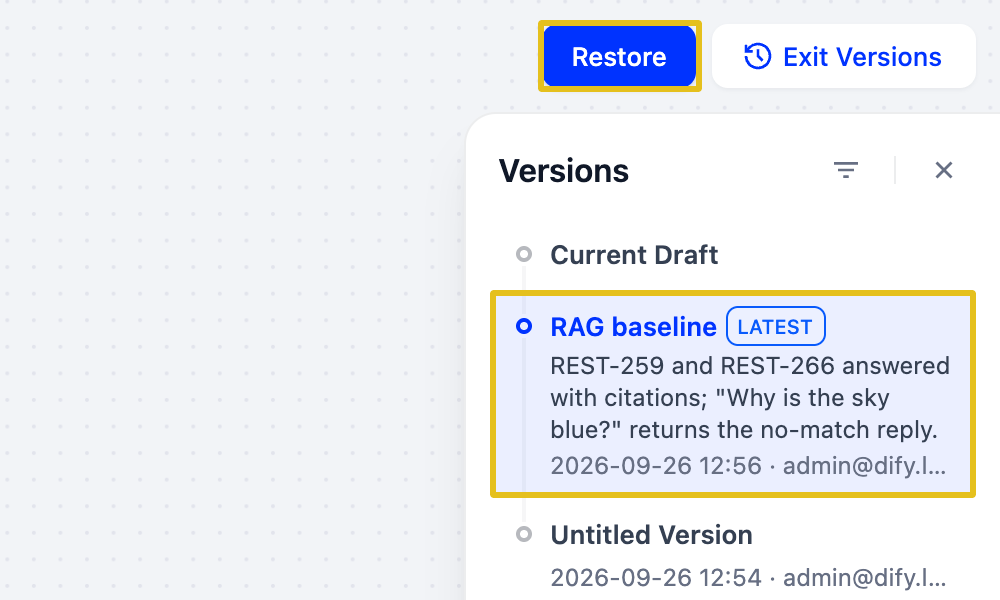The height and width of the screenshot is (600, 1000).
Task: Click the RAG baseline description text
Action: point(751,398)
